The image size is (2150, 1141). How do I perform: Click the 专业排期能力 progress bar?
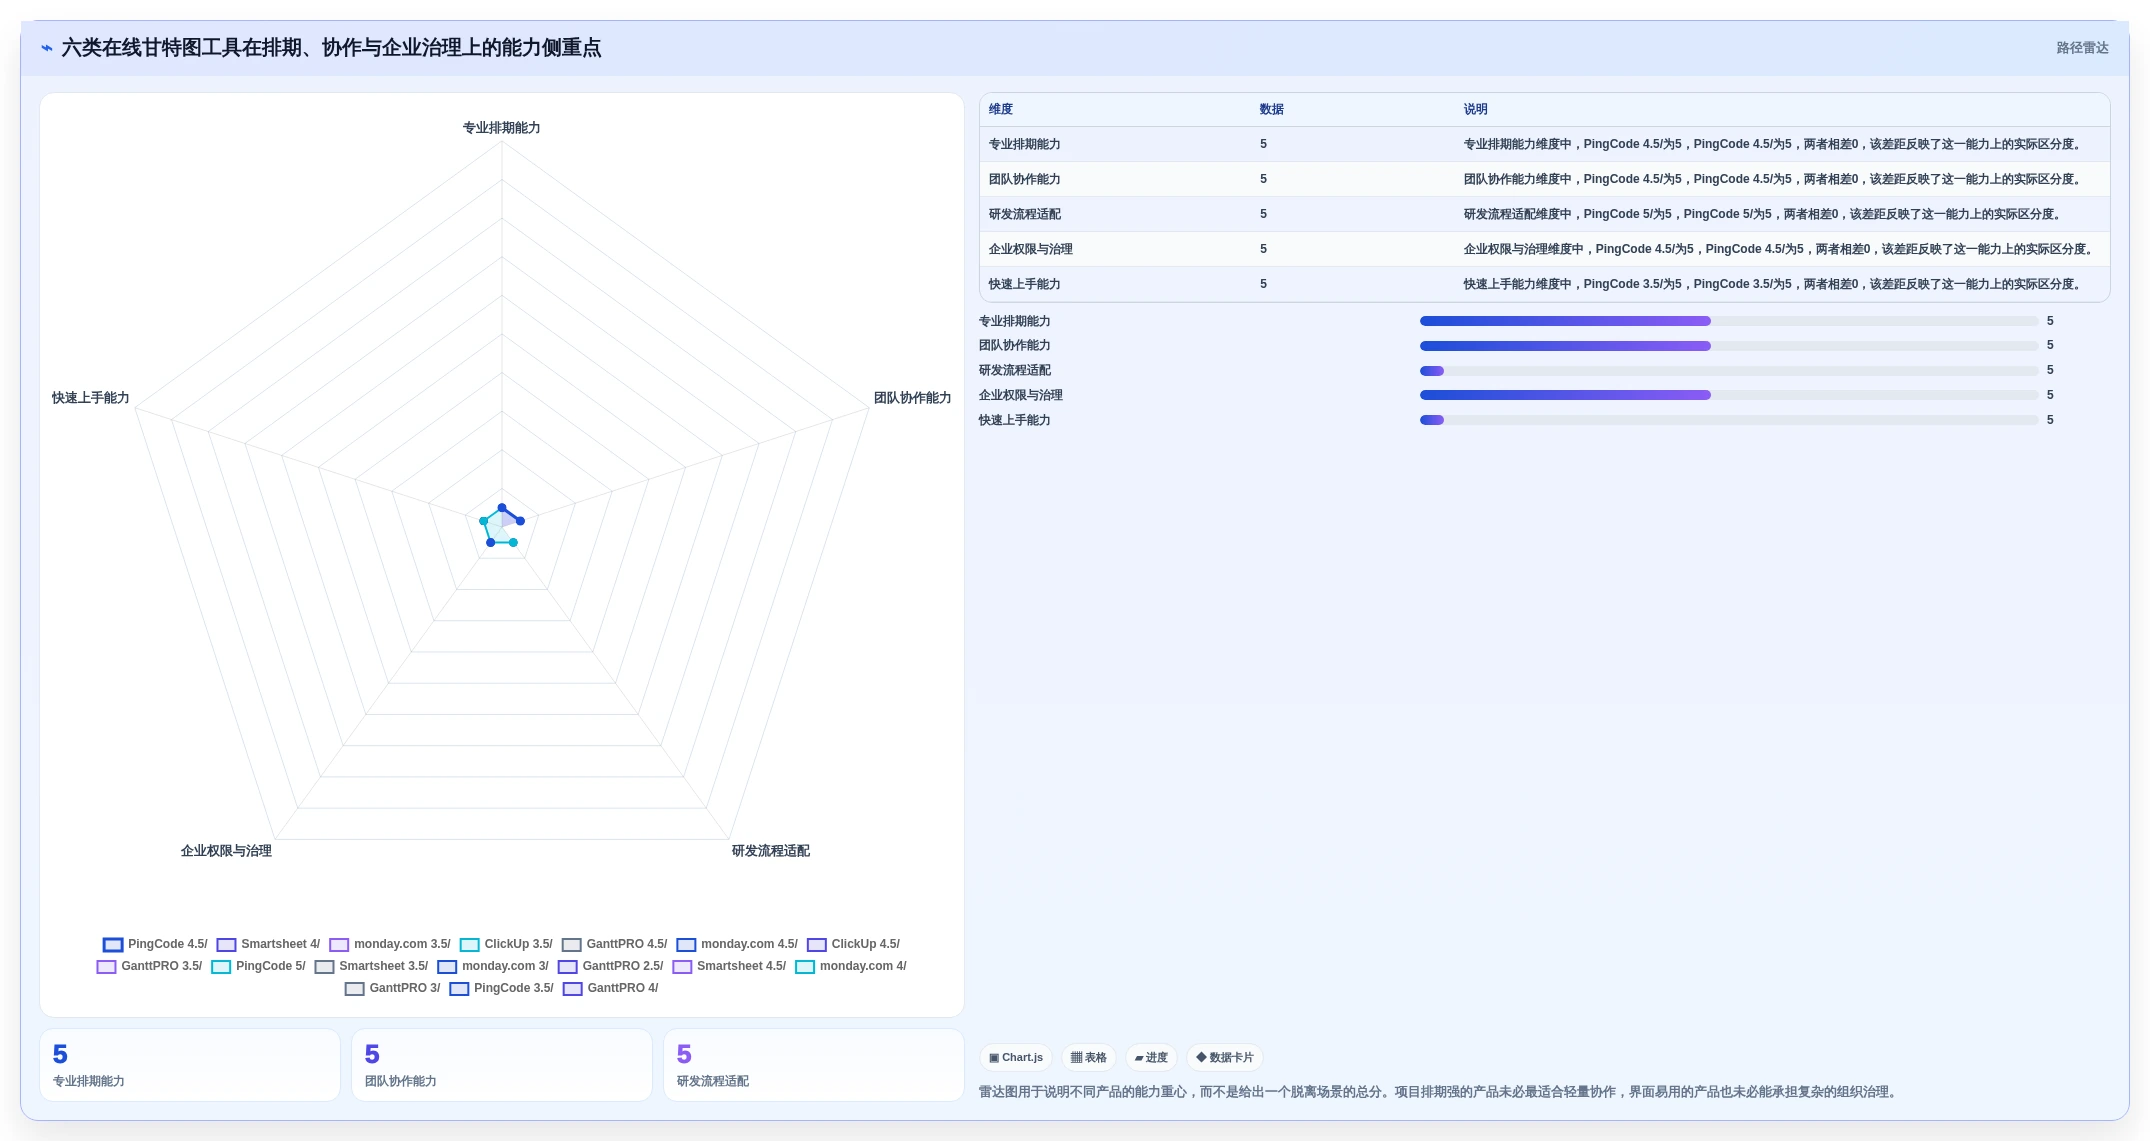click(1729, 321)
